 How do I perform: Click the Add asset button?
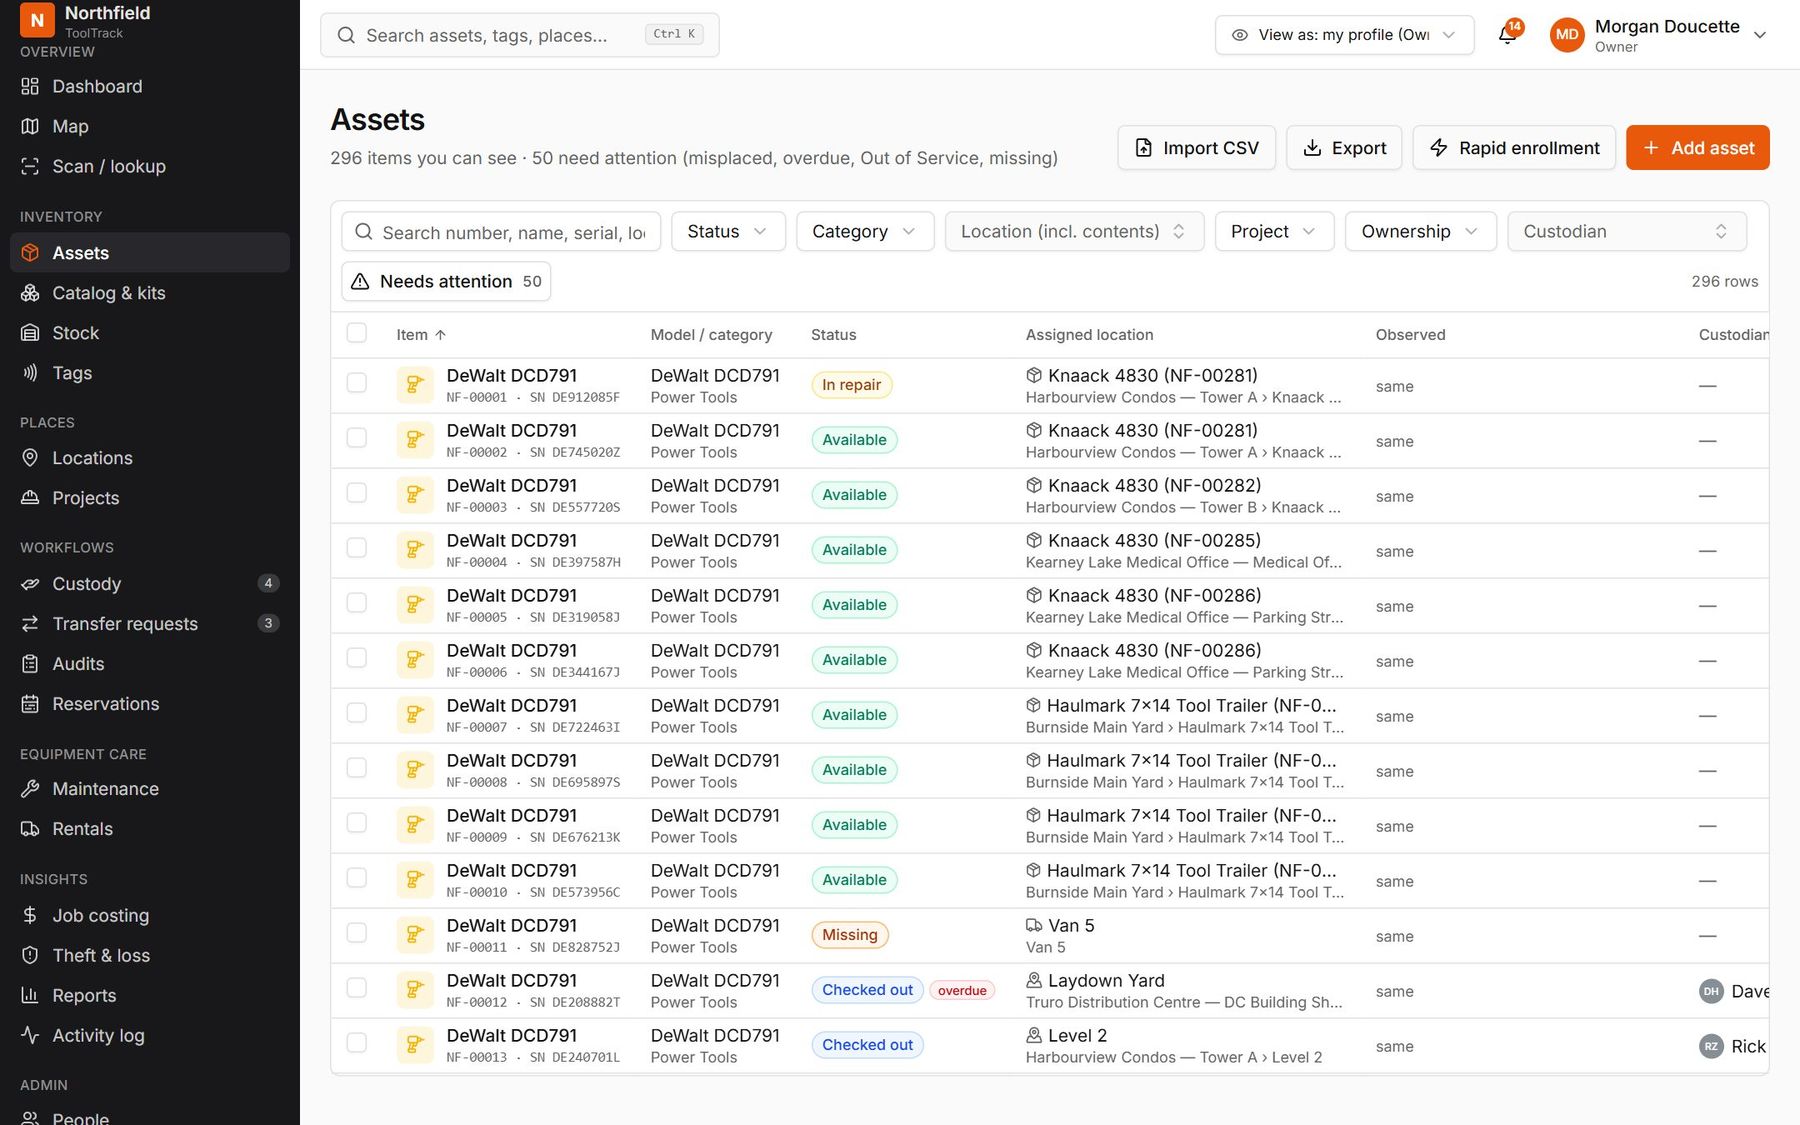coord(1697,147)
